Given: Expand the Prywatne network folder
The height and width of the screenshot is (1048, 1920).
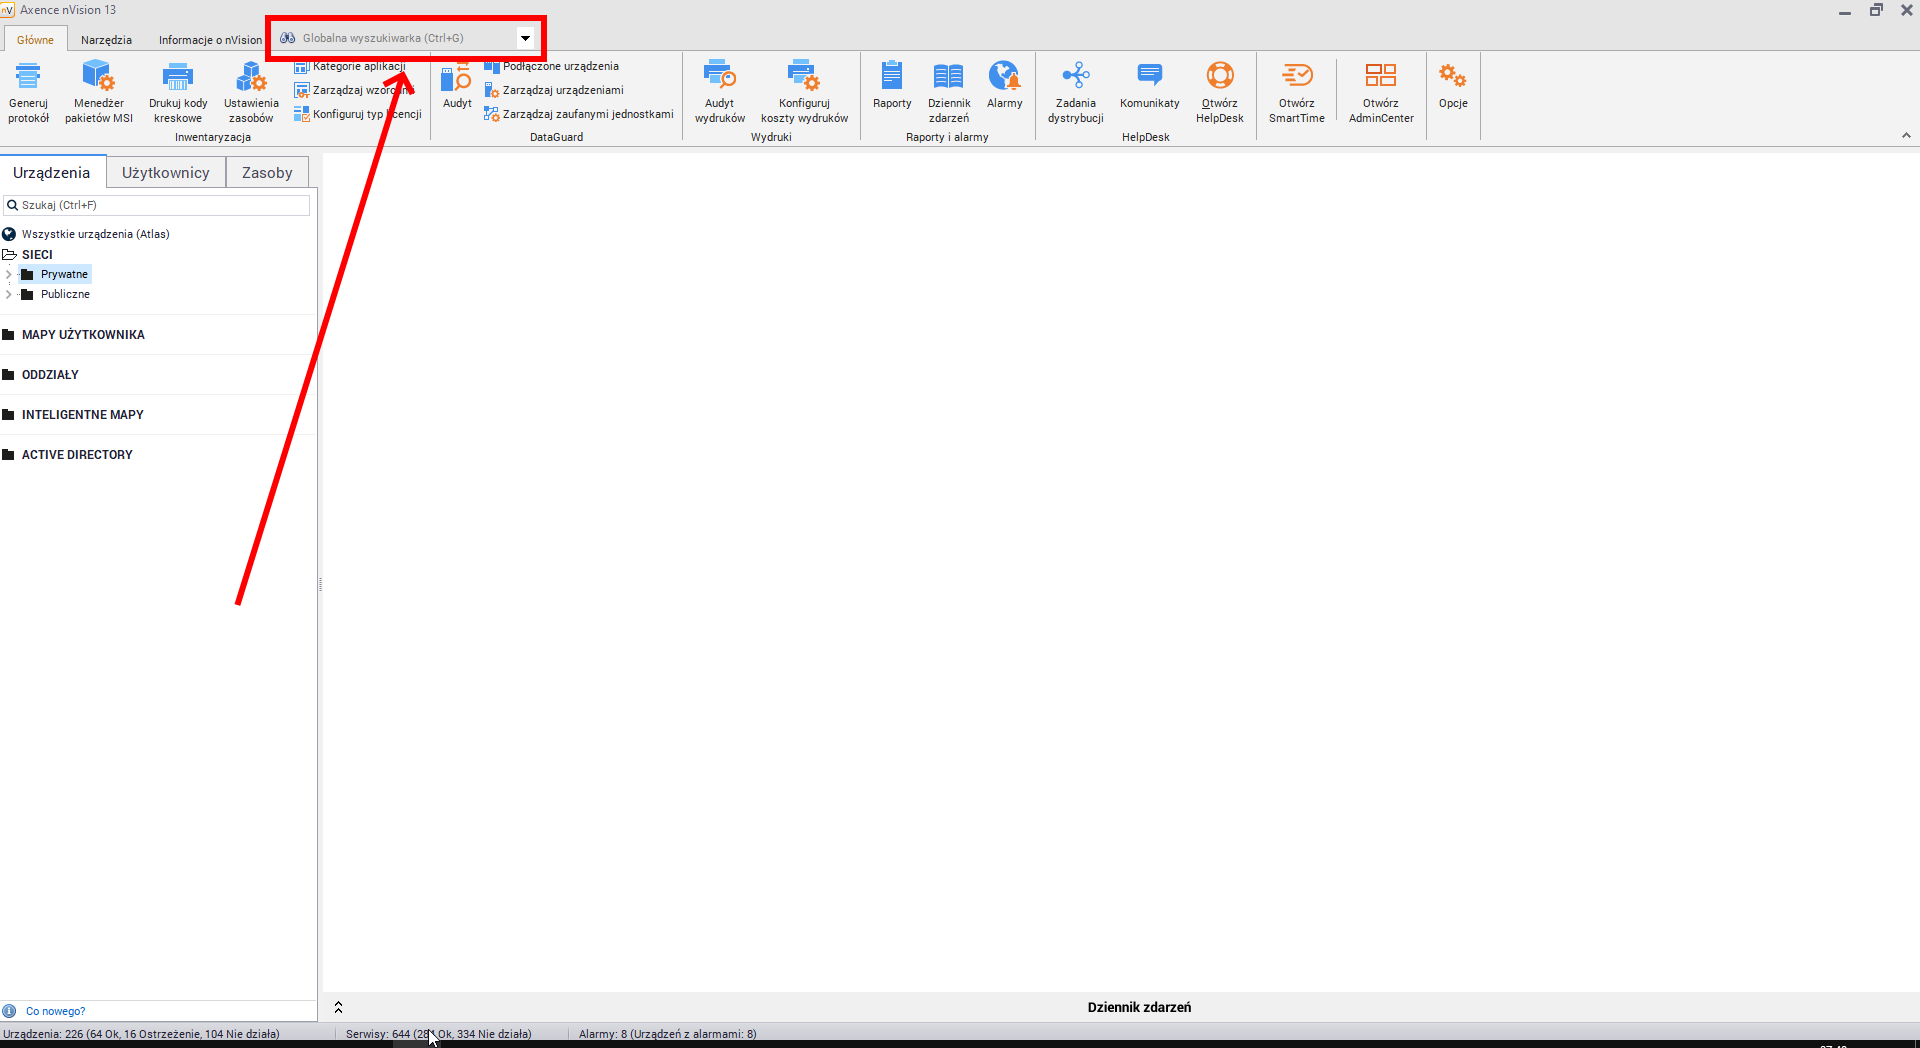Looking at the screenshot, I should pos(9,274).
